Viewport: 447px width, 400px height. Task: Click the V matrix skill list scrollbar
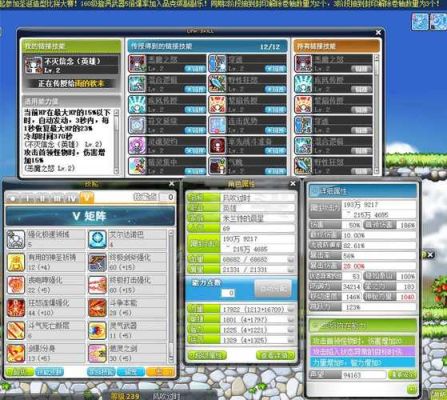(x=171, y=296)
